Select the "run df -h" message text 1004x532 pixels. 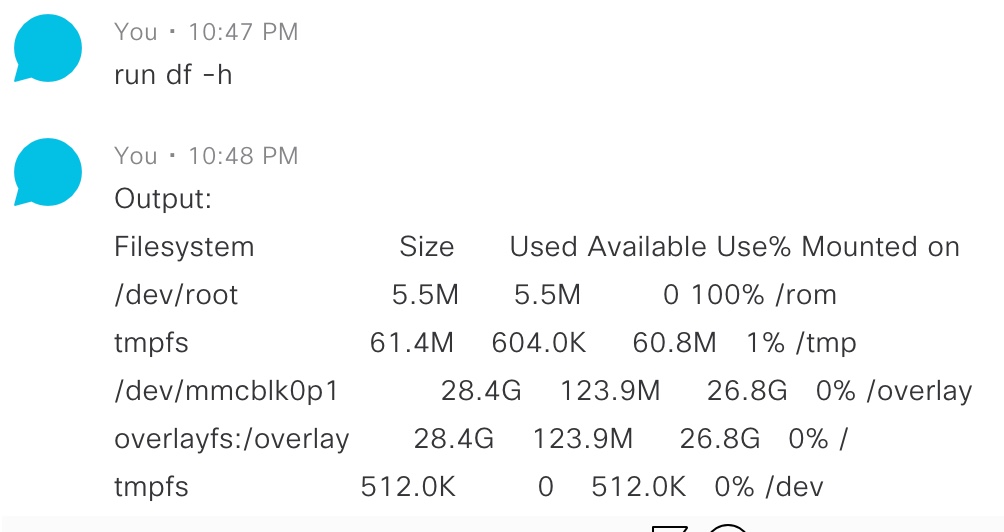pos(173,76)
